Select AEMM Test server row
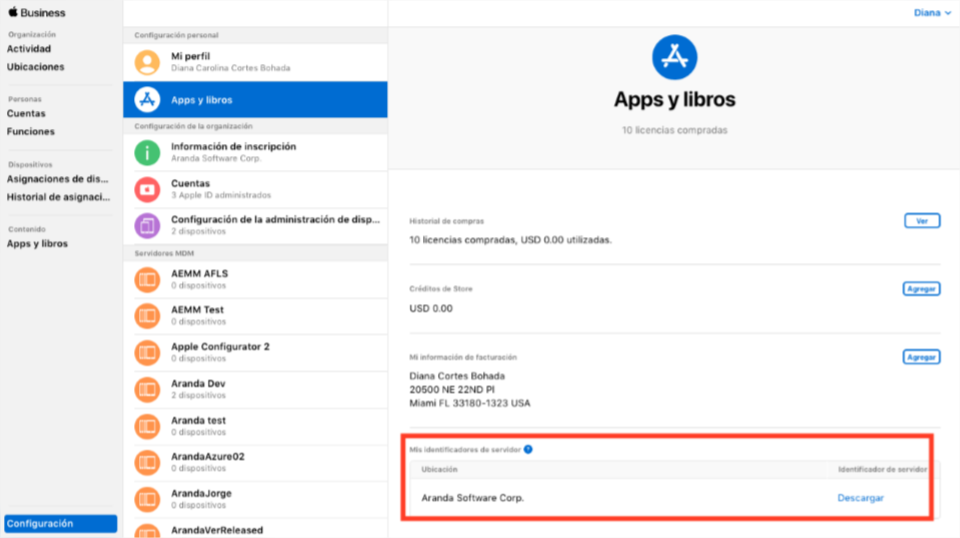Viewport: 960px width, 538px height. 255,316
